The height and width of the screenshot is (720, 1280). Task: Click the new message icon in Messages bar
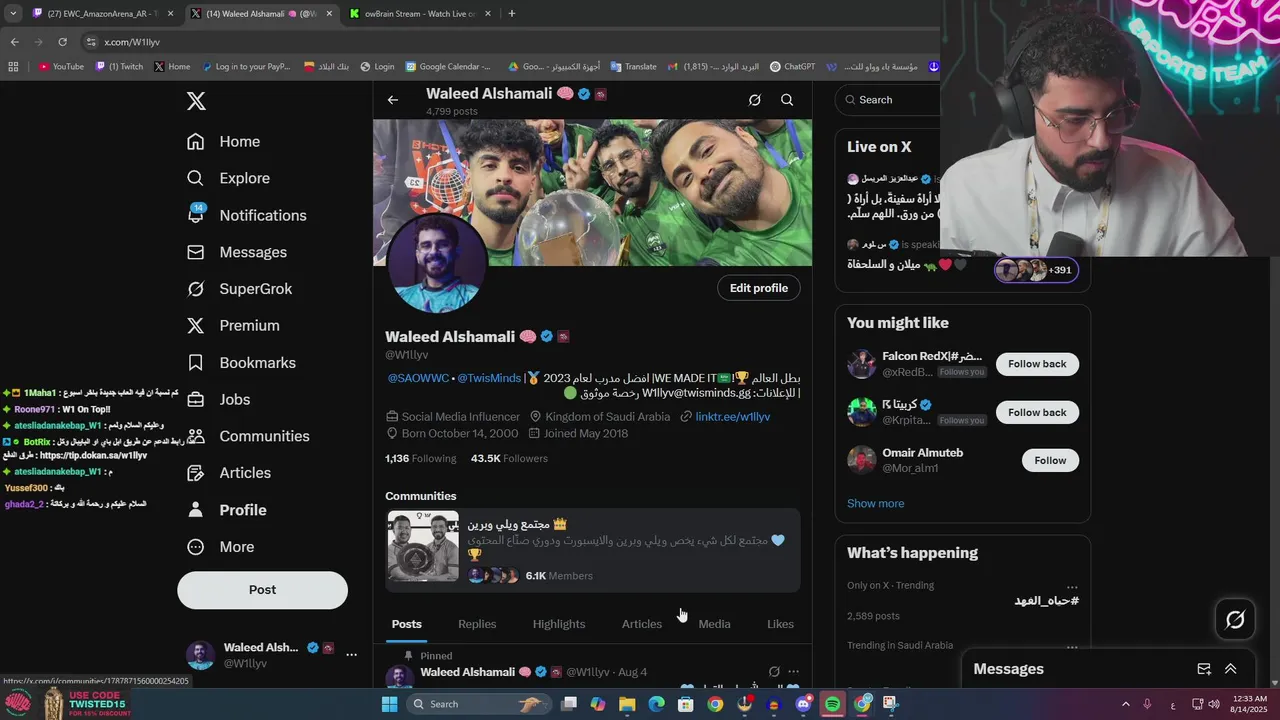[x=1204, y=669]
